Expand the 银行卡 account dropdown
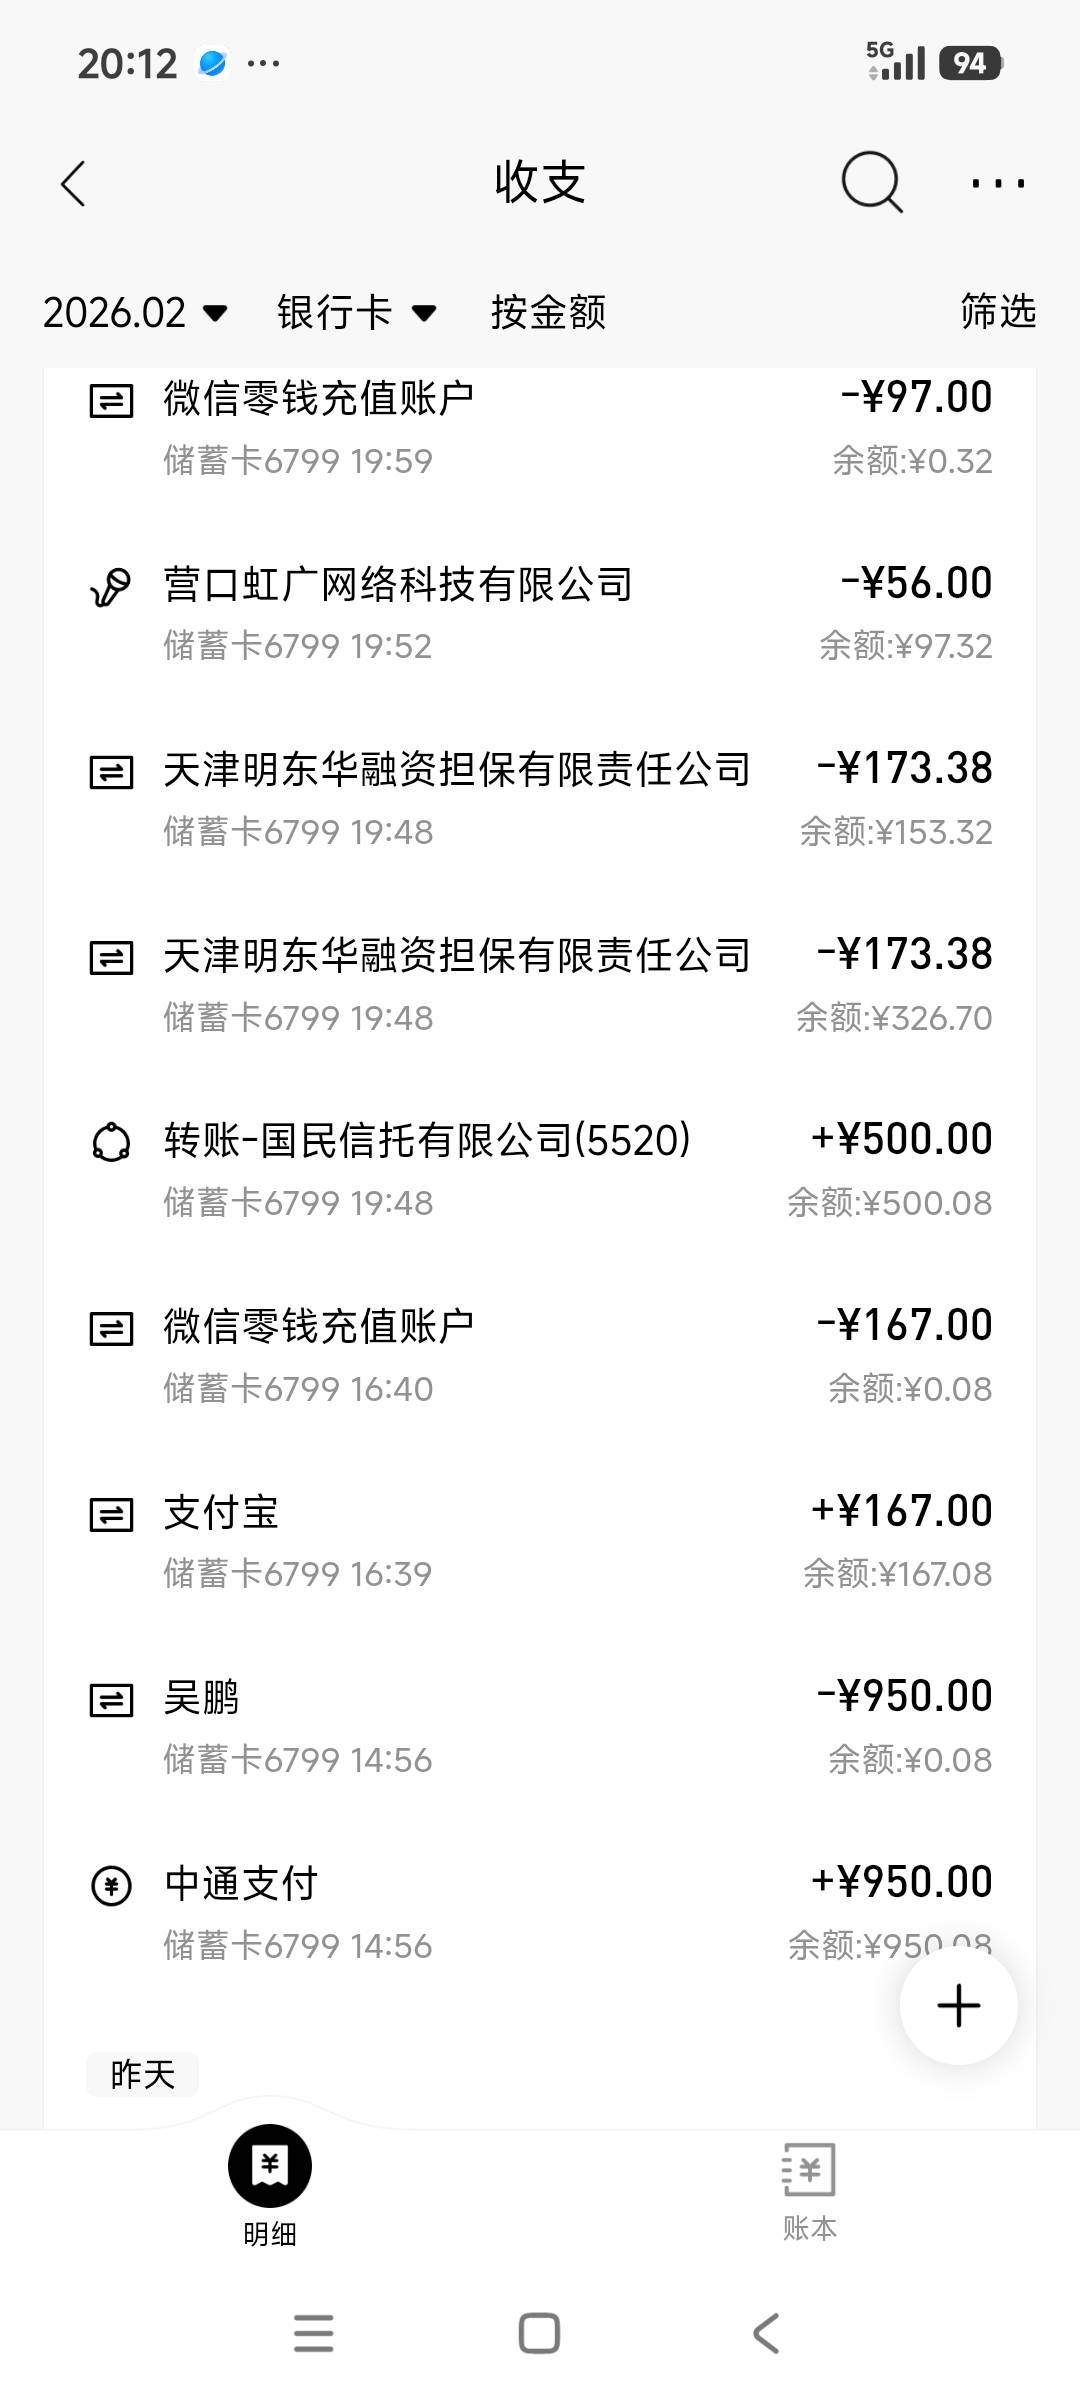This screenshot has height=2400, width=1080. 356,313
